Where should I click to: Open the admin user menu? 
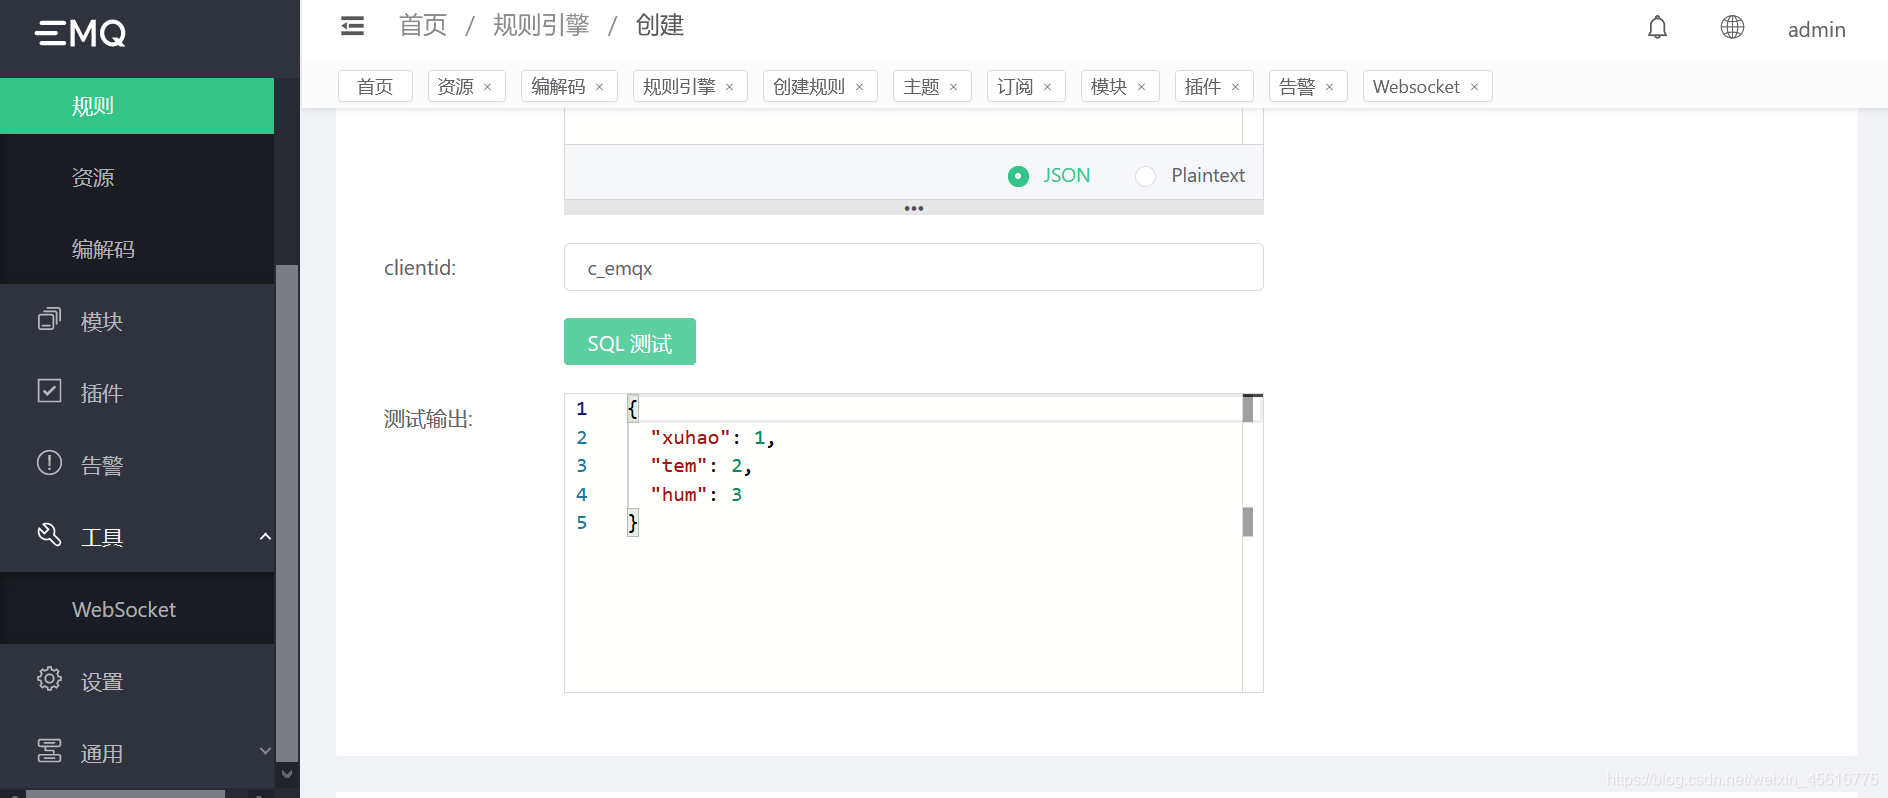pyautogui.click(x=1816, y=30)
